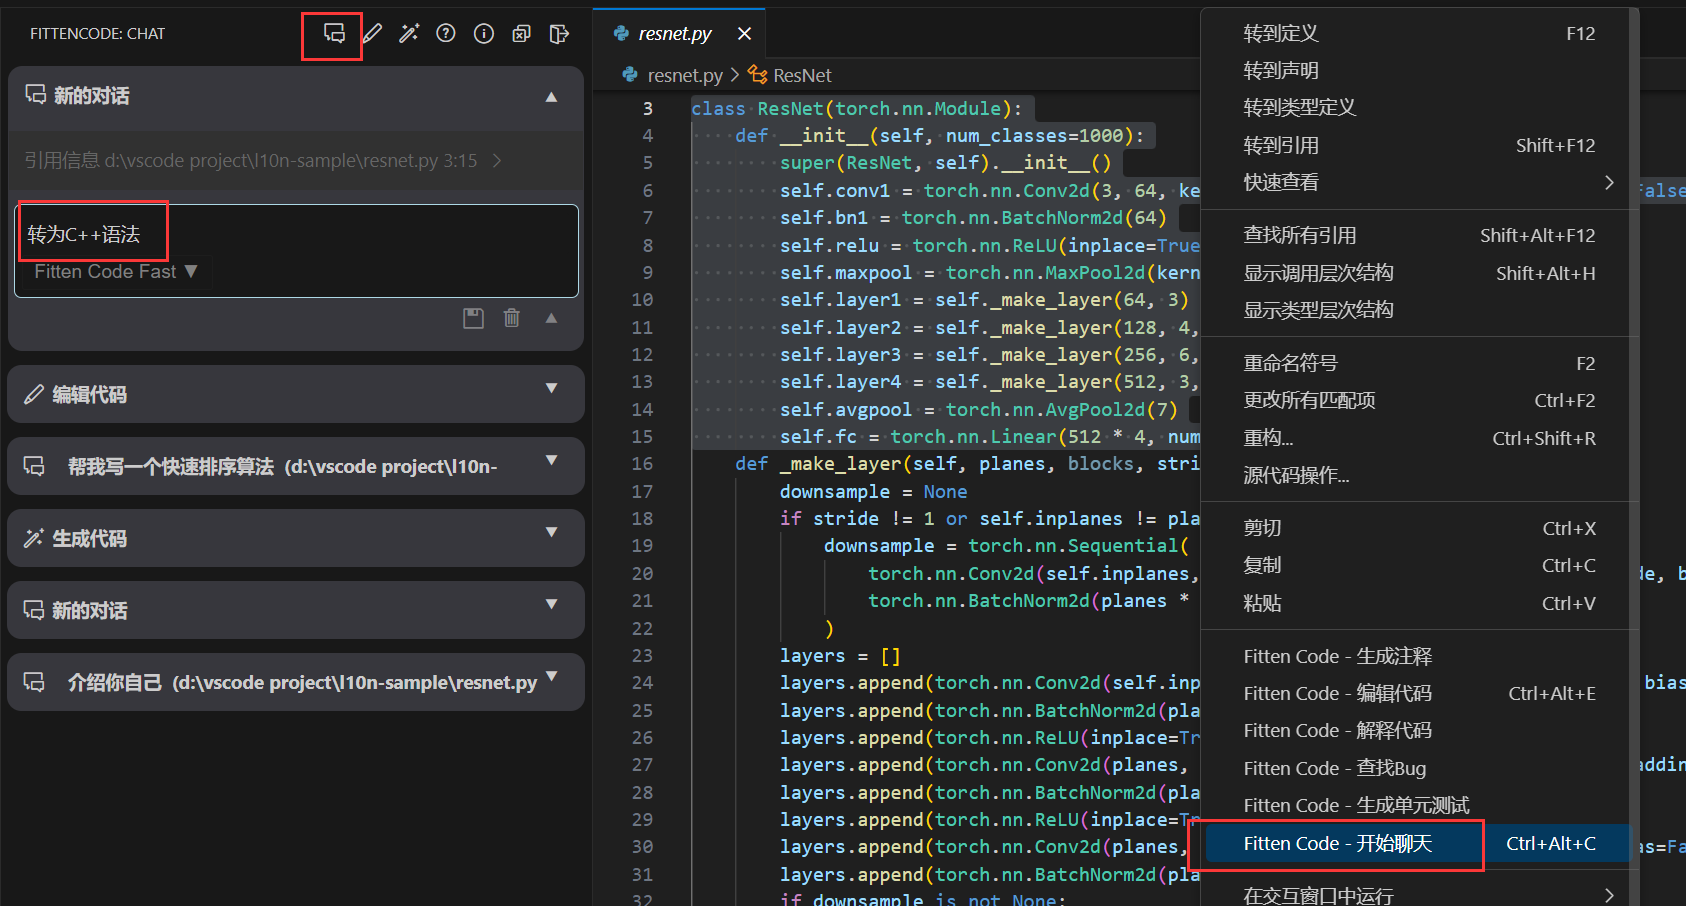Click the magic wand generate code icon
The height and width of the screenshot is (906, 1686).
(x=409, y=34)
